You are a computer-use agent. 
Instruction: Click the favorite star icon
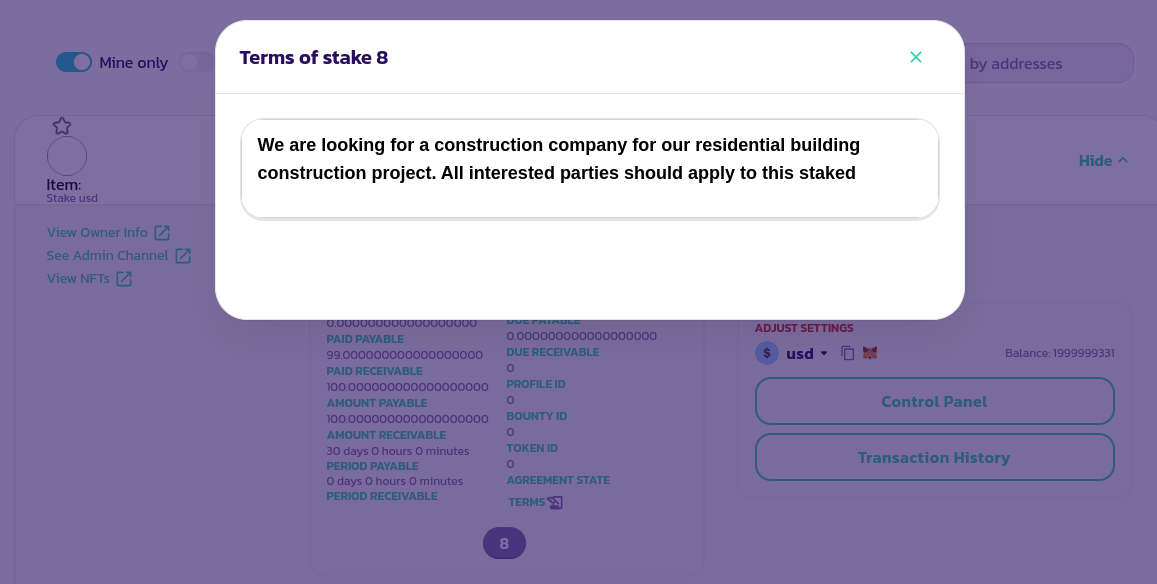(62, 126)
